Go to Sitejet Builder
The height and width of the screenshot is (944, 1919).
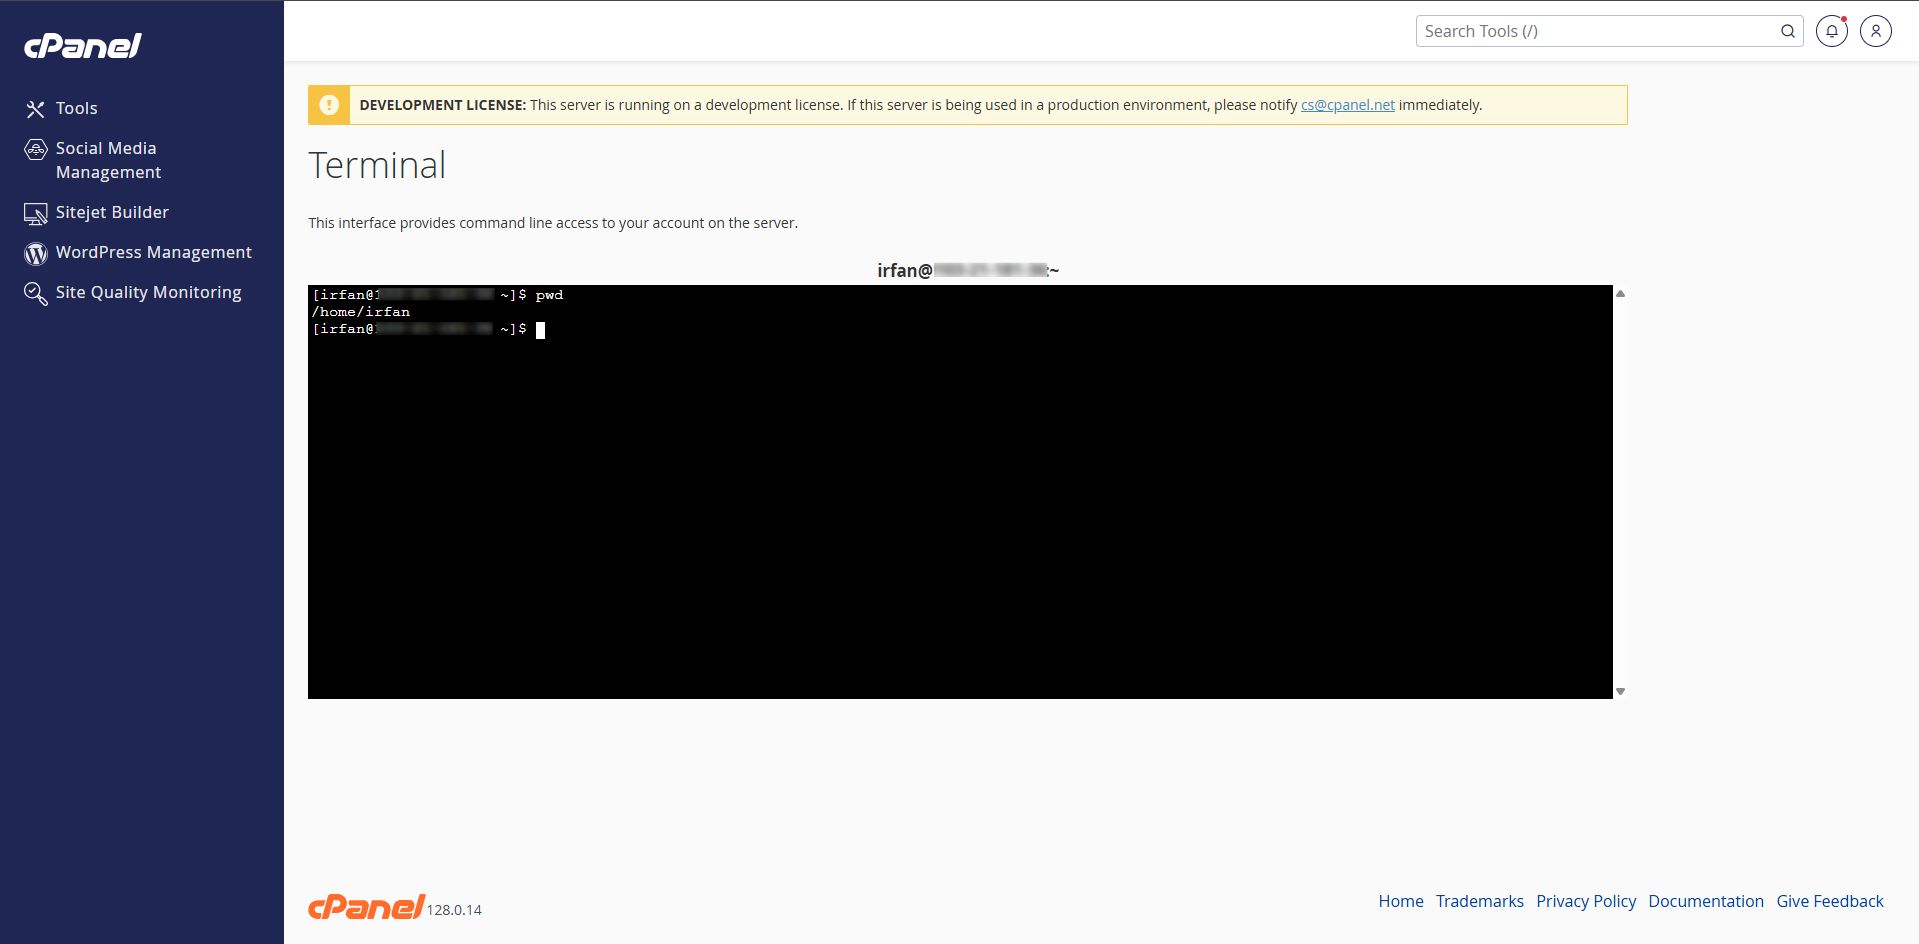click(112, 212)
